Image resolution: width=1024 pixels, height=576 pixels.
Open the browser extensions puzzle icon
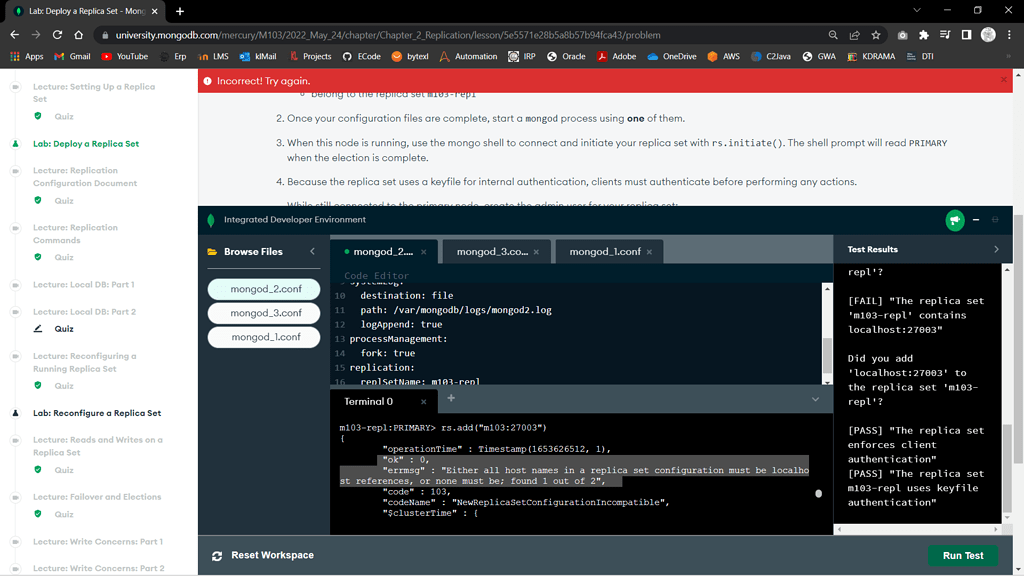tap(923, 35)
